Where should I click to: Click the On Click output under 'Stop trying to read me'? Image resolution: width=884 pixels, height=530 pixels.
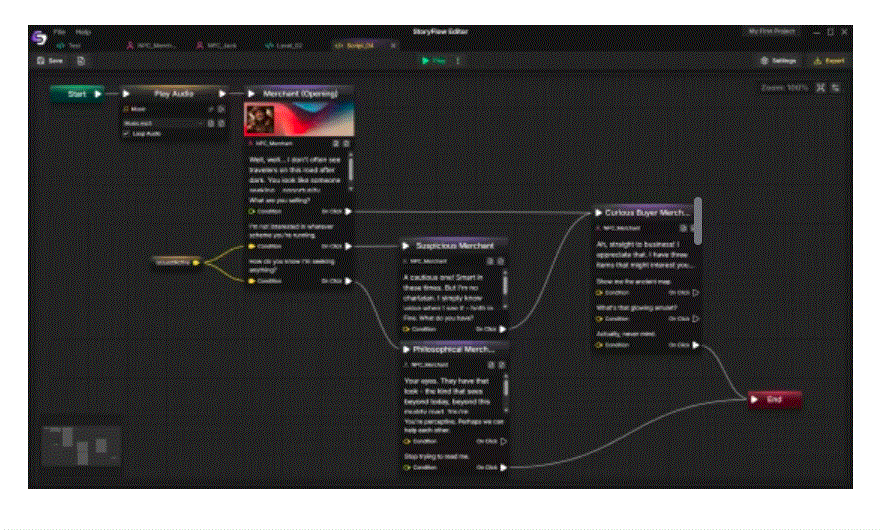[x=503, y=467]
